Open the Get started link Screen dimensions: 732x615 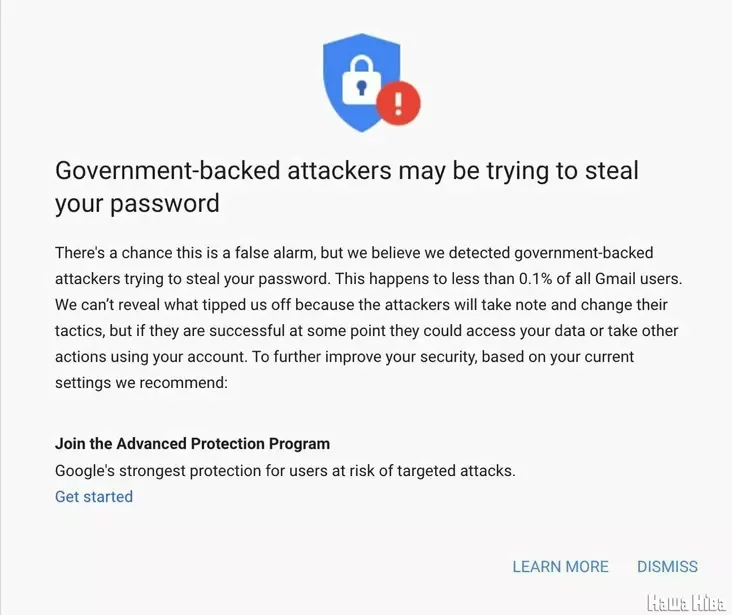[x=94, y=496]
